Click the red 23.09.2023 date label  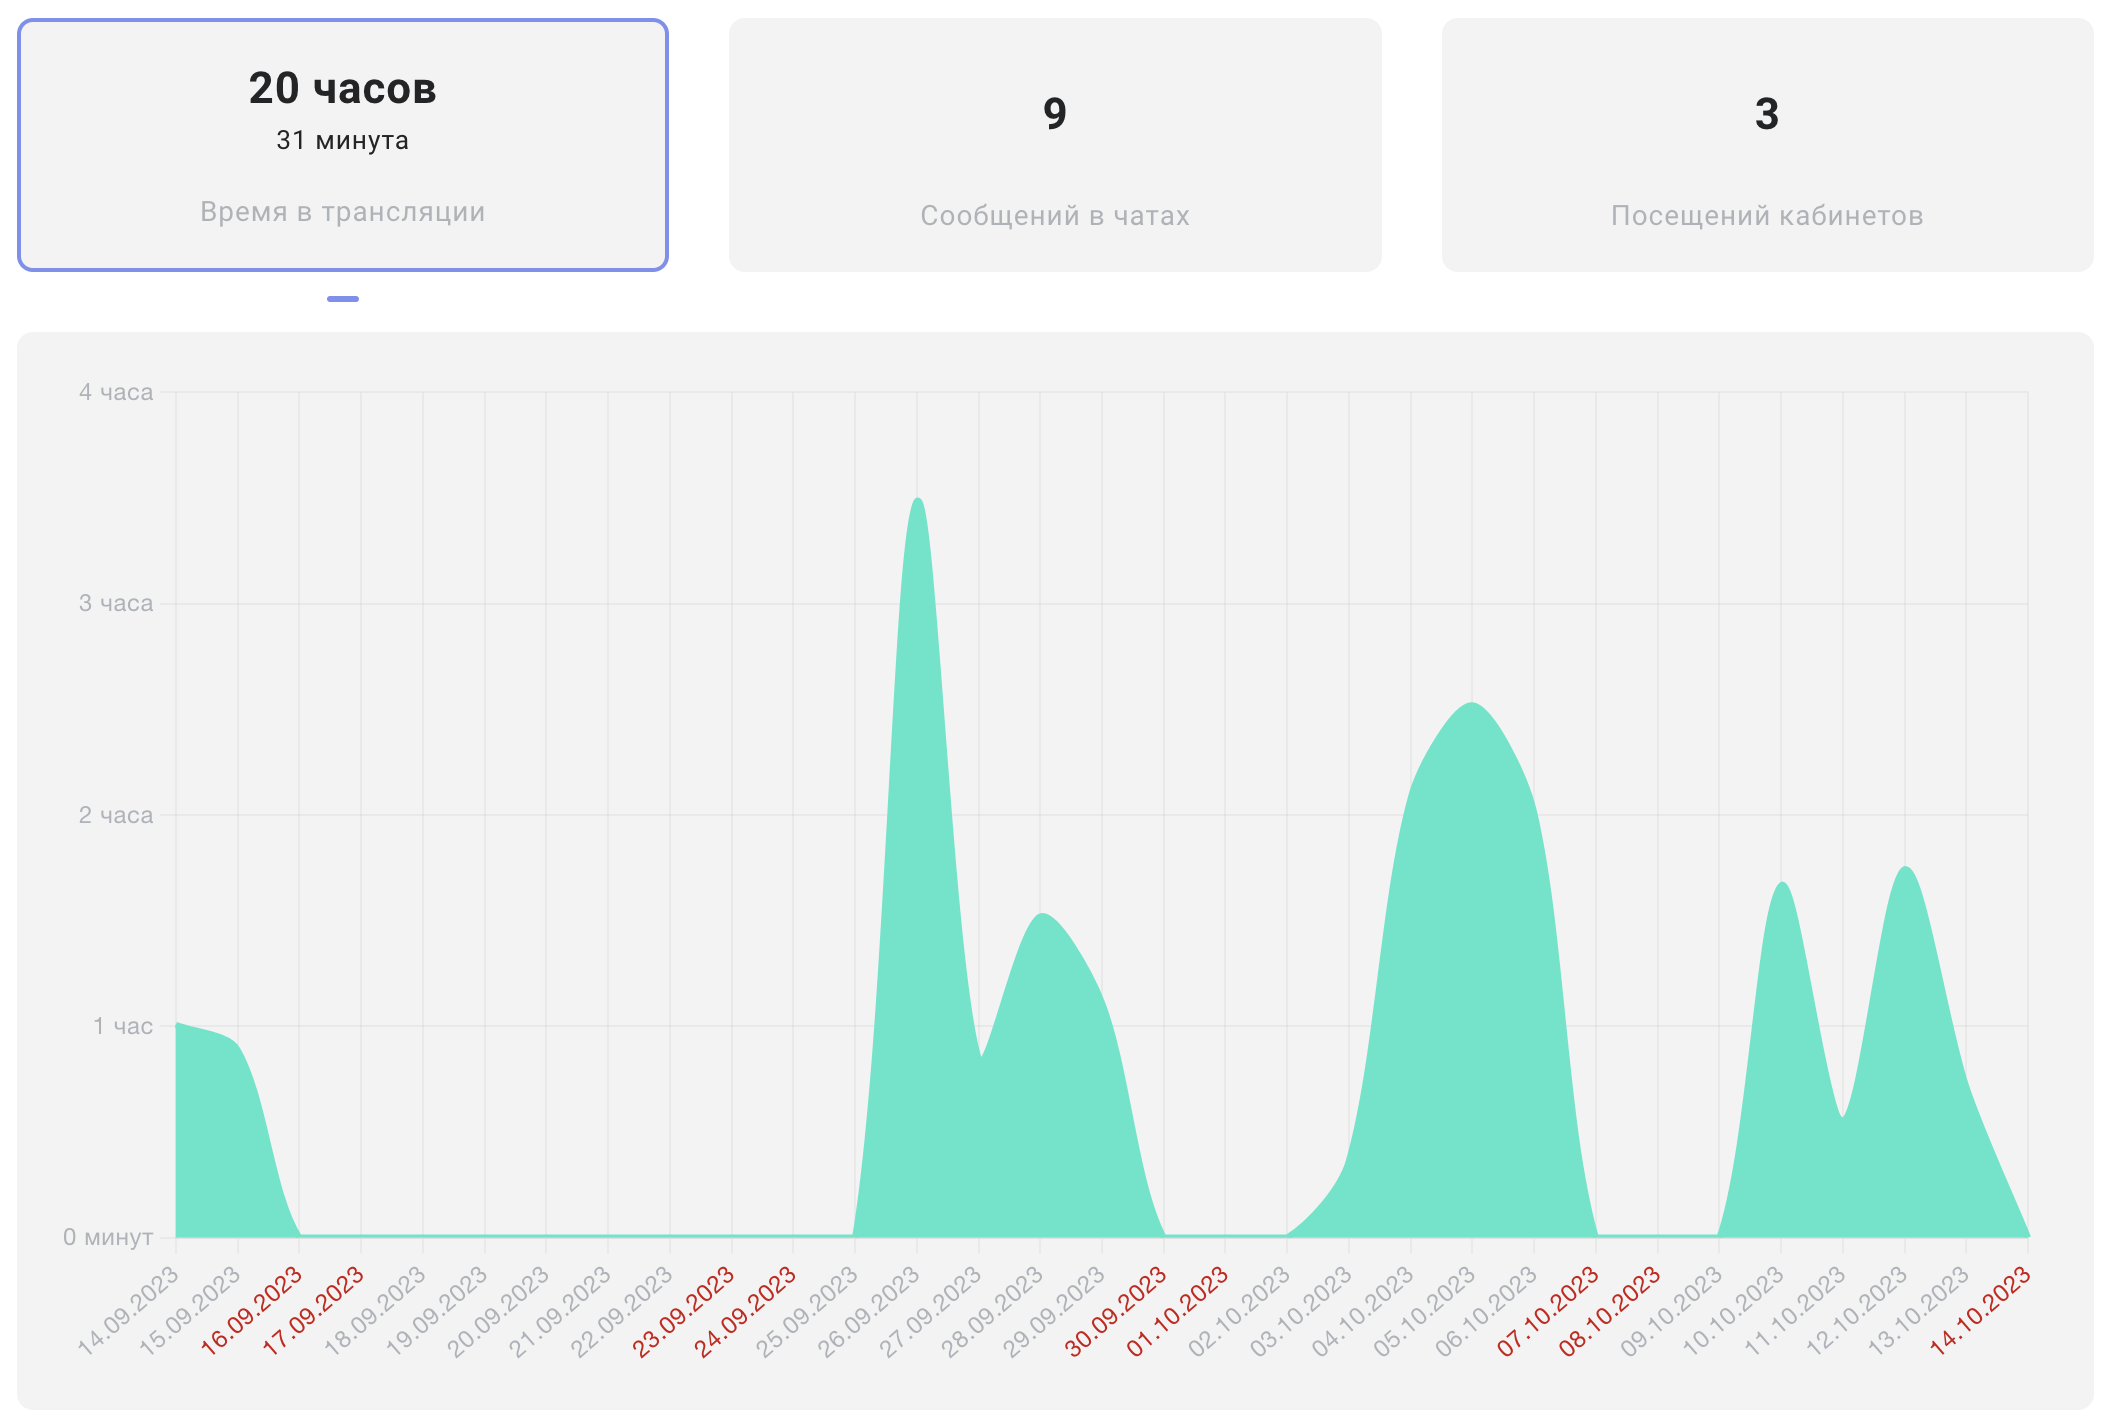point(685,1311)
